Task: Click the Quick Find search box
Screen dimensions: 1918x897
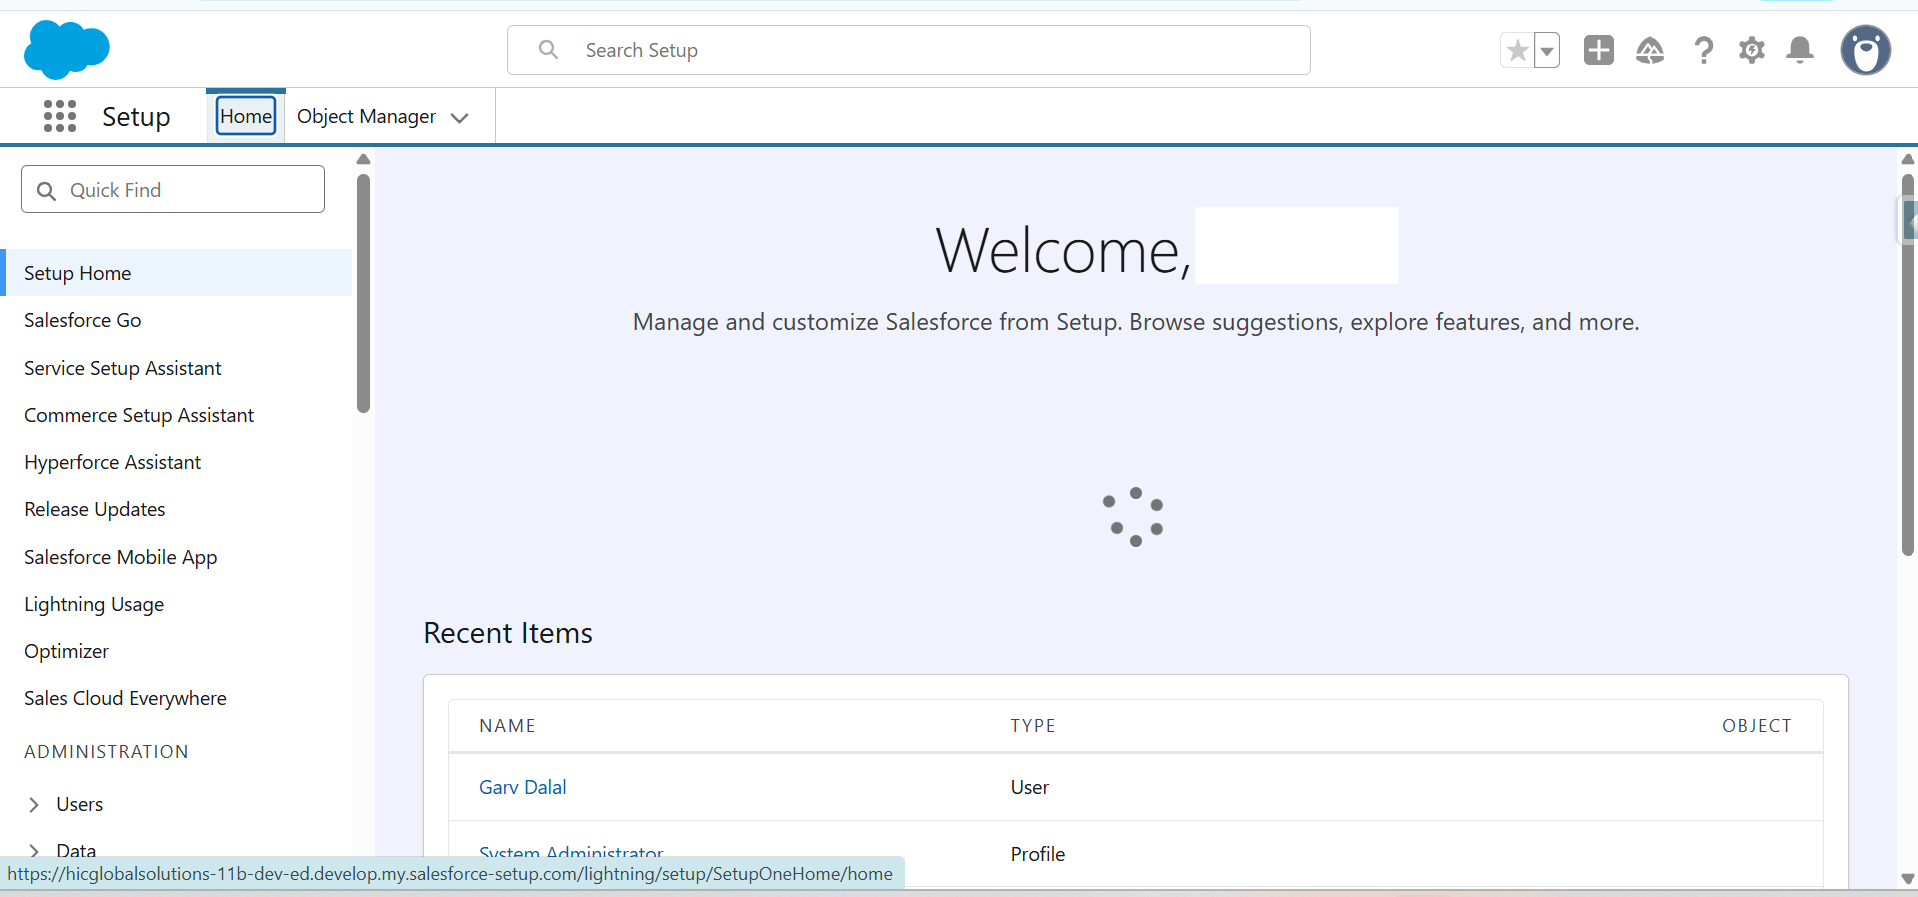Action: coord(173,190)
